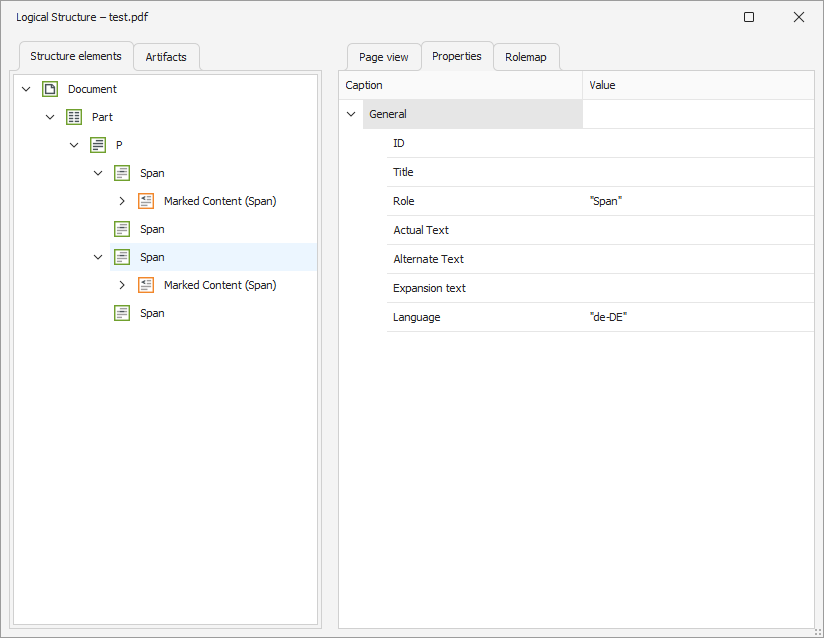
Task: Collapse the Part tree node
Action: point(50,117)
